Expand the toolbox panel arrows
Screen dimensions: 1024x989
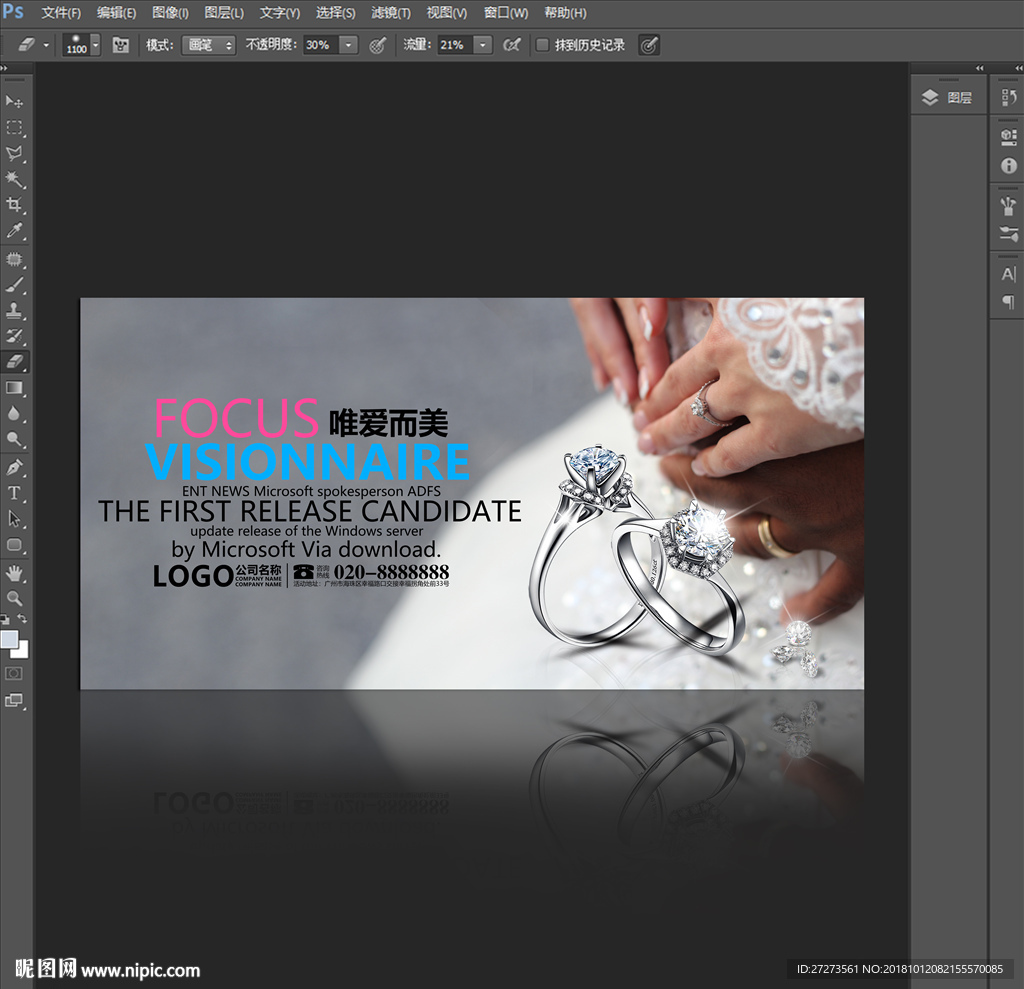point(4,68)
